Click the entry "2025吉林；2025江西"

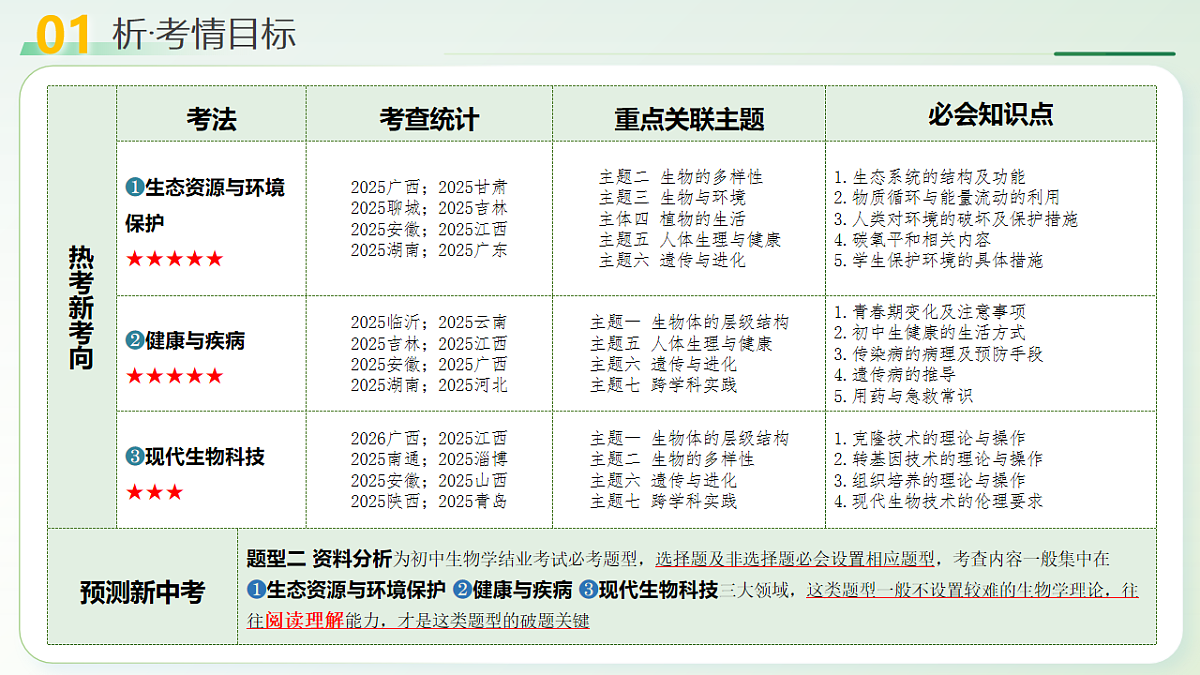pos(429,343)
